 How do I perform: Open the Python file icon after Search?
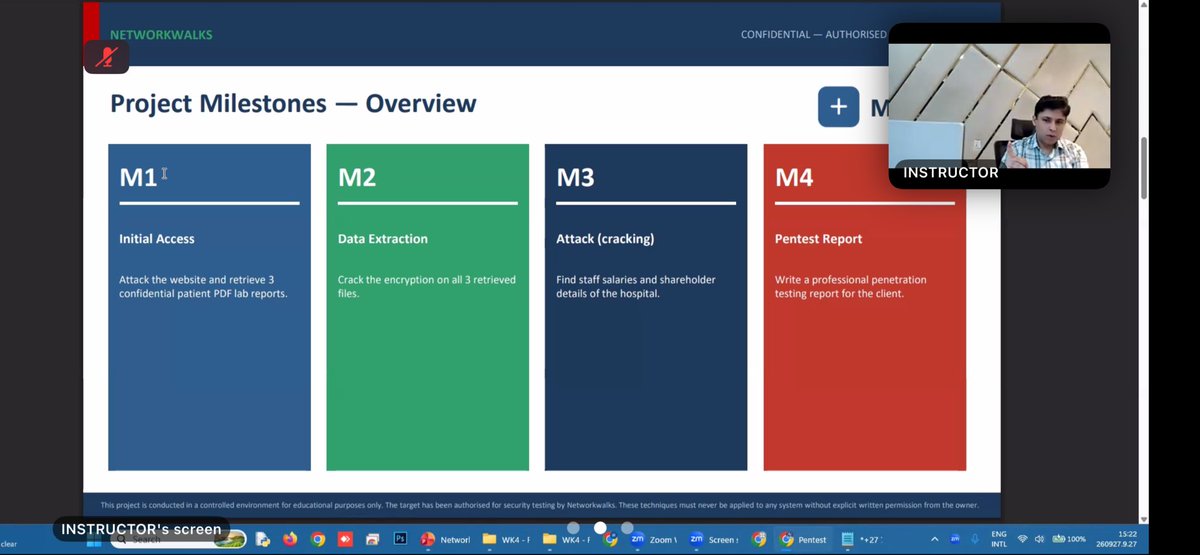[x=263, y=539]
